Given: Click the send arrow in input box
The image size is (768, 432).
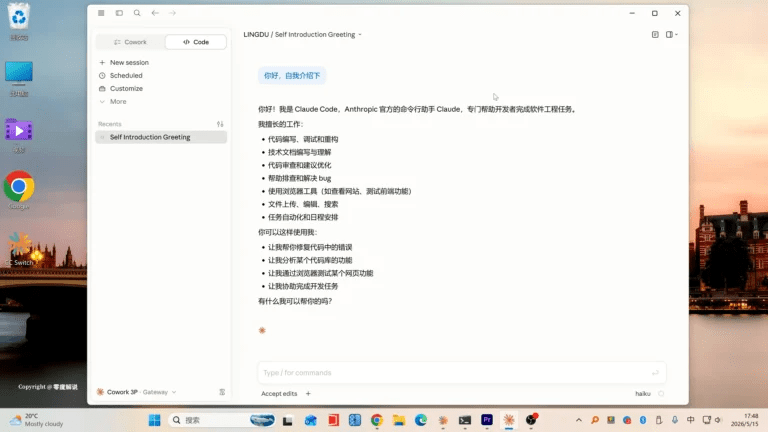Looking at the screenshot, I should [655, 373].
